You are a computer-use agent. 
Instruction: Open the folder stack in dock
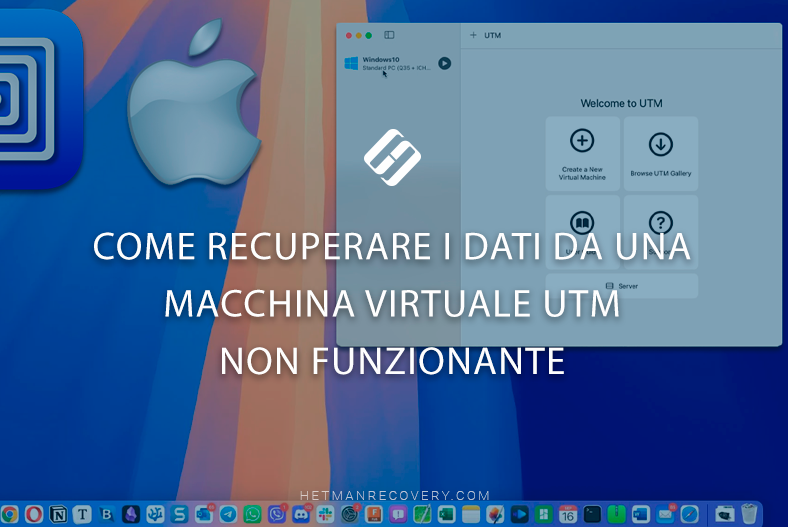tap(724, 514)
